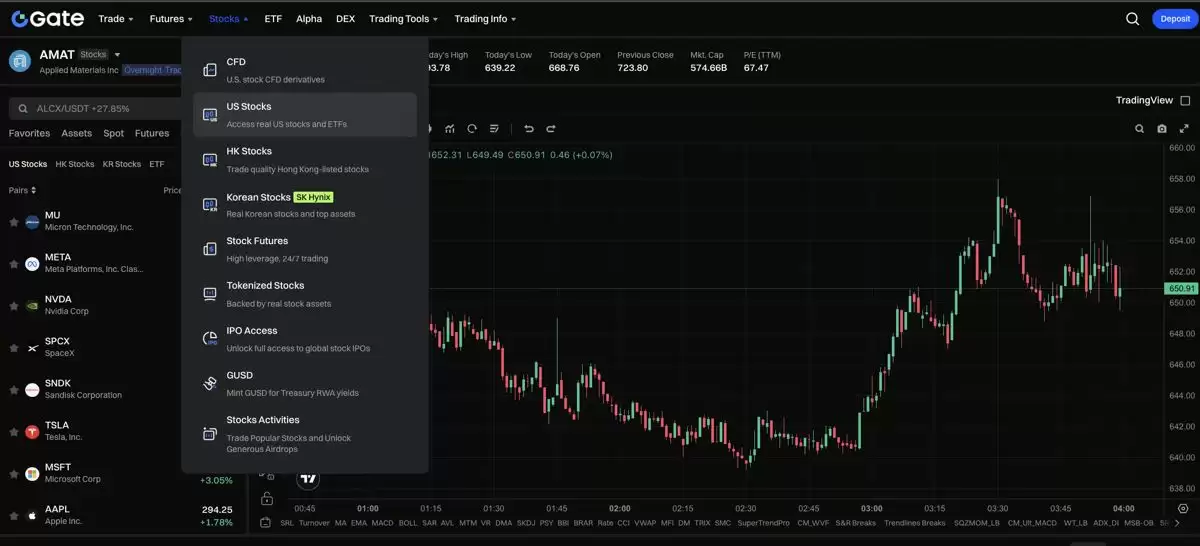
Task: Click the lock drawings icon on left toolbar
Action: 266,498
